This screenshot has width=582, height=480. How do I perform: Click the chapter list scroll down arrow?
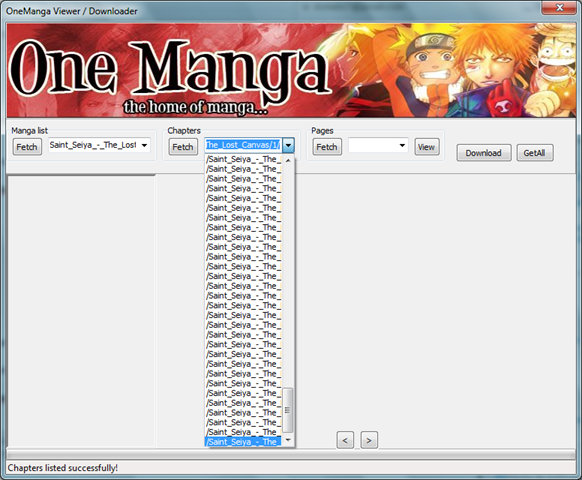point(288,440)
